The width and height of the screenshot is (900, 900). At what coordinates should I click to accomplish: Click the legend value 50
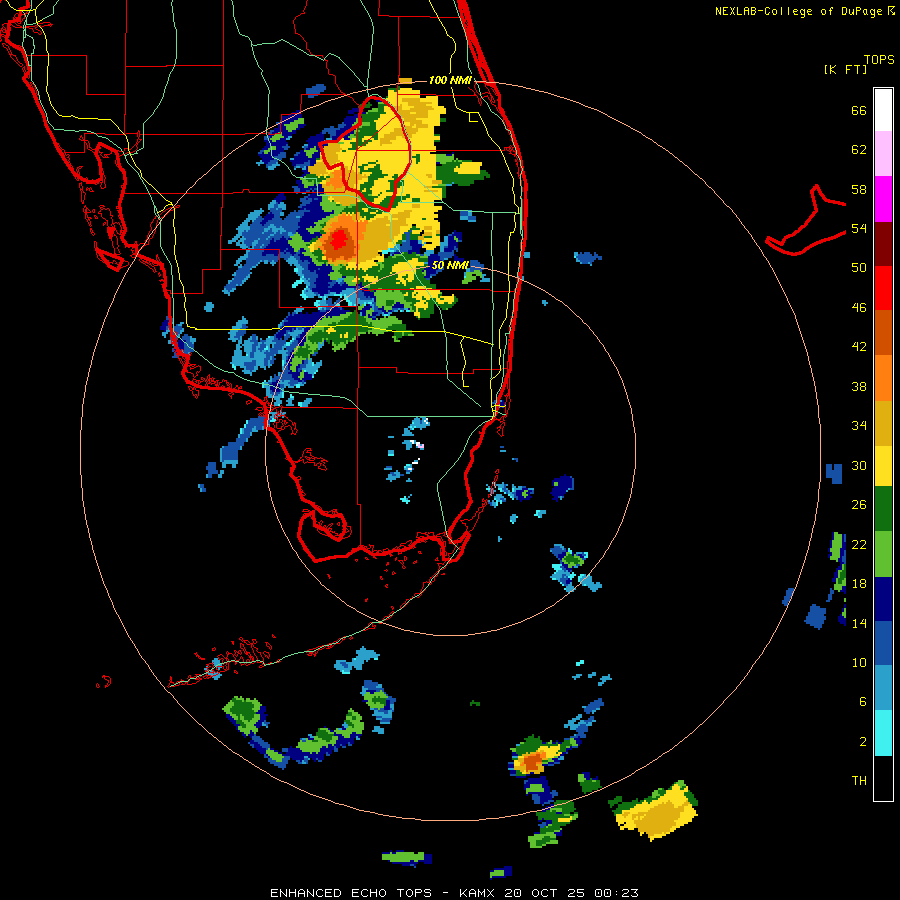point(859,268)
